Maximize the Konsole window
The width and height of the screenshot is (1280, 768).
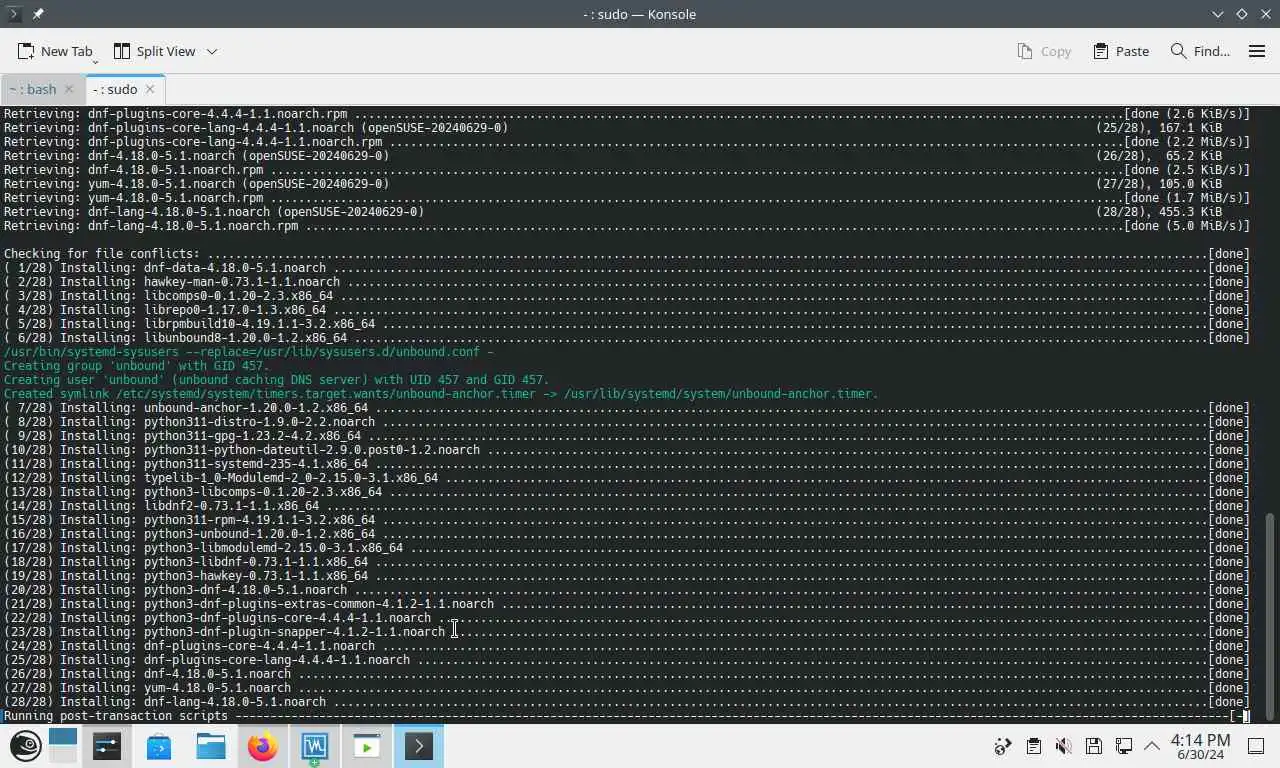pyautogui.click(x=1241, y=14)
